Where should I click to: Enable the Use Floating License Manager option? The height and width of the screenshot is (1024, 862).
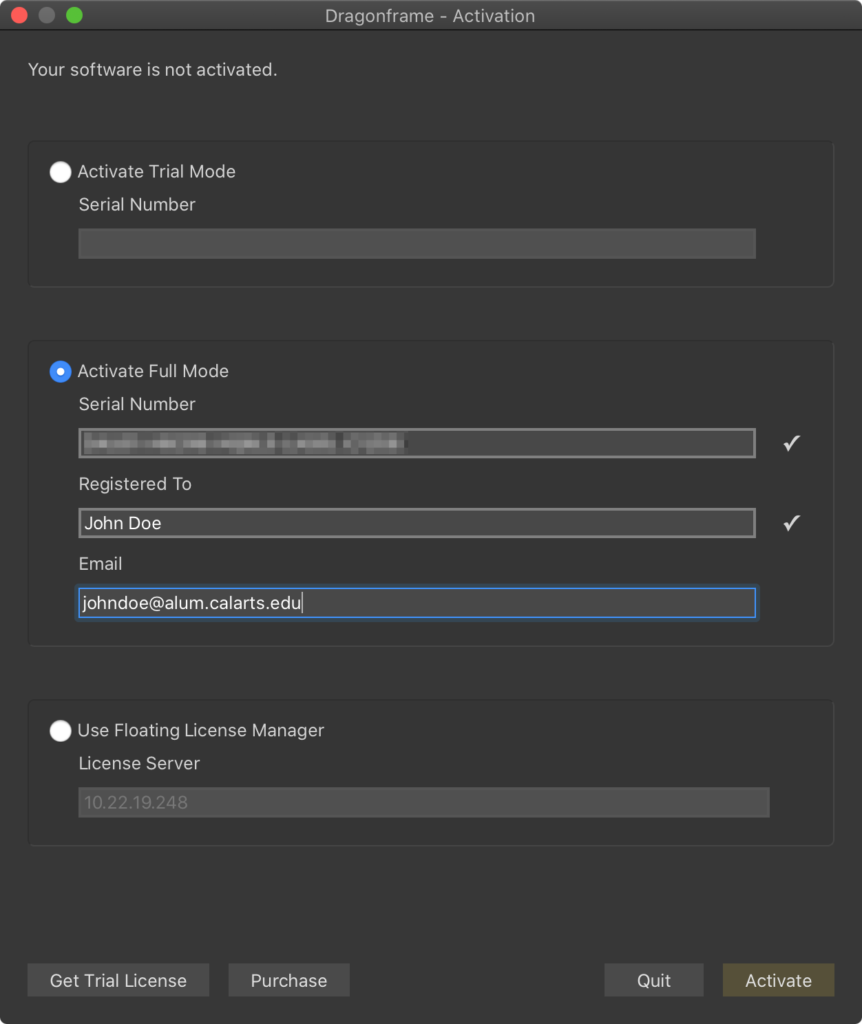coord(60,731)
